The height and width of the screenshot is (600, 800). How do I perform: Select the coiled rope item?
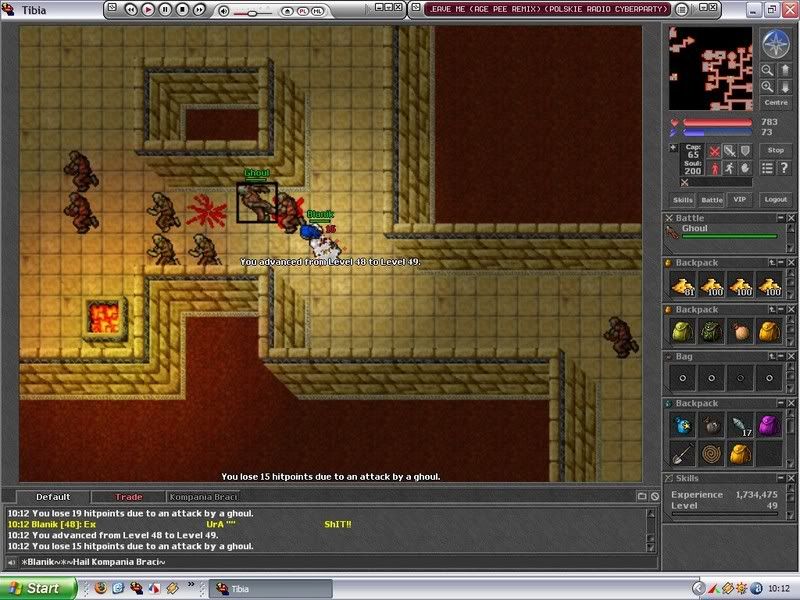(711, 454)
